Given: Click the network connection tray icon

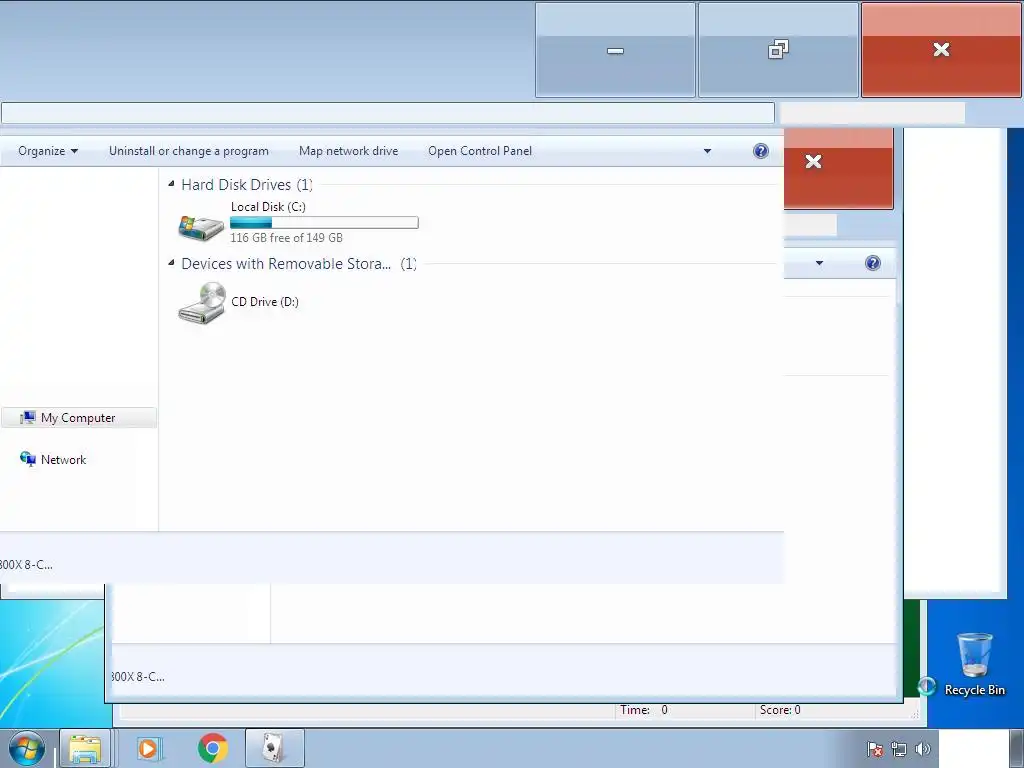Looking at the screenshot, I should 899,749.
